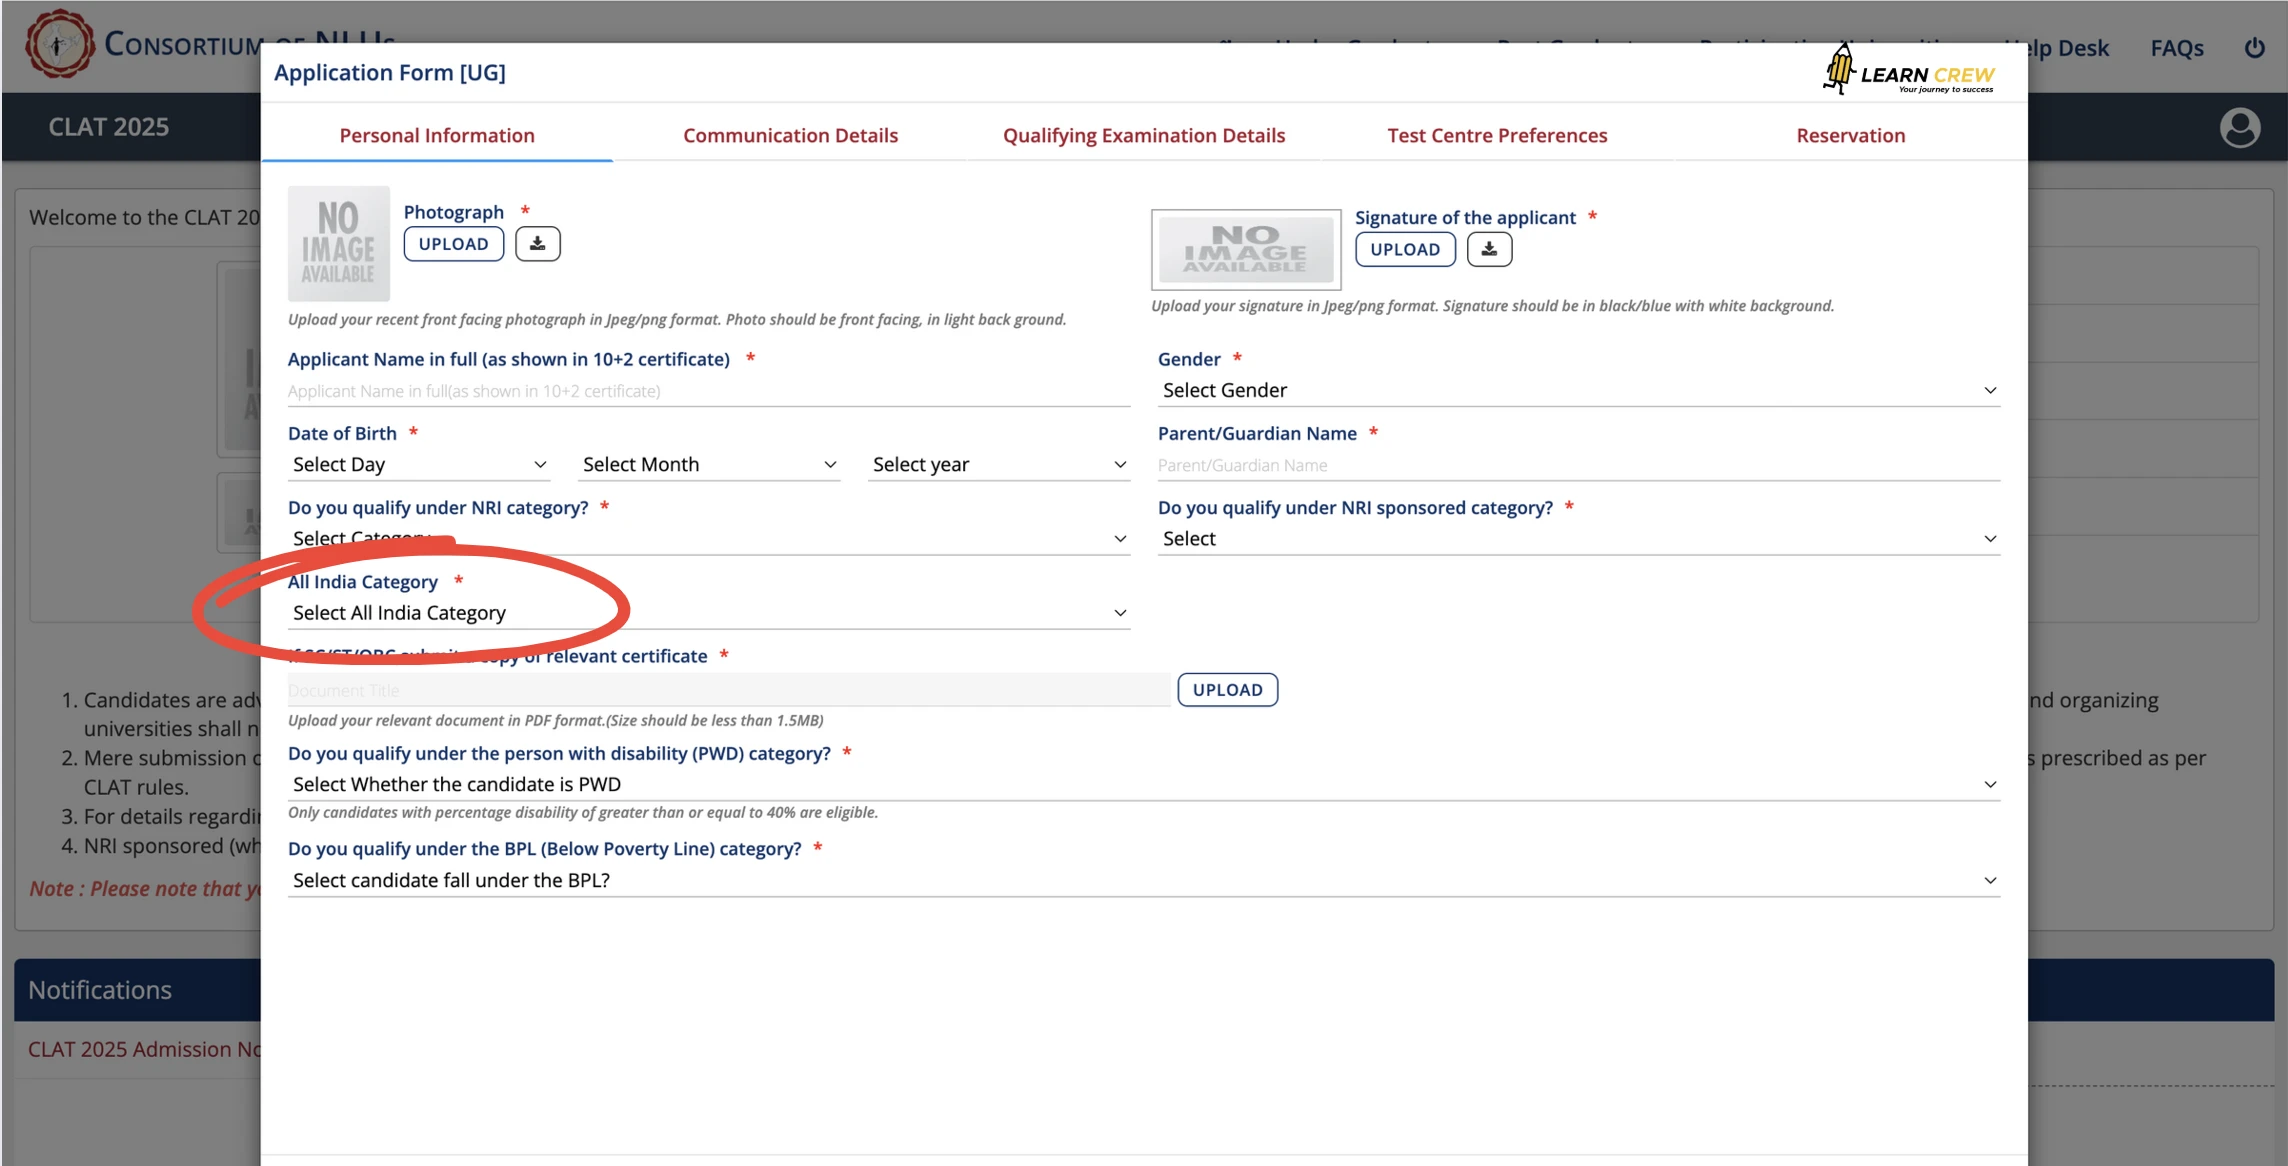Go to the Reservation tab
This screenshot has height=1166, width=2288.
point(1850,135)
